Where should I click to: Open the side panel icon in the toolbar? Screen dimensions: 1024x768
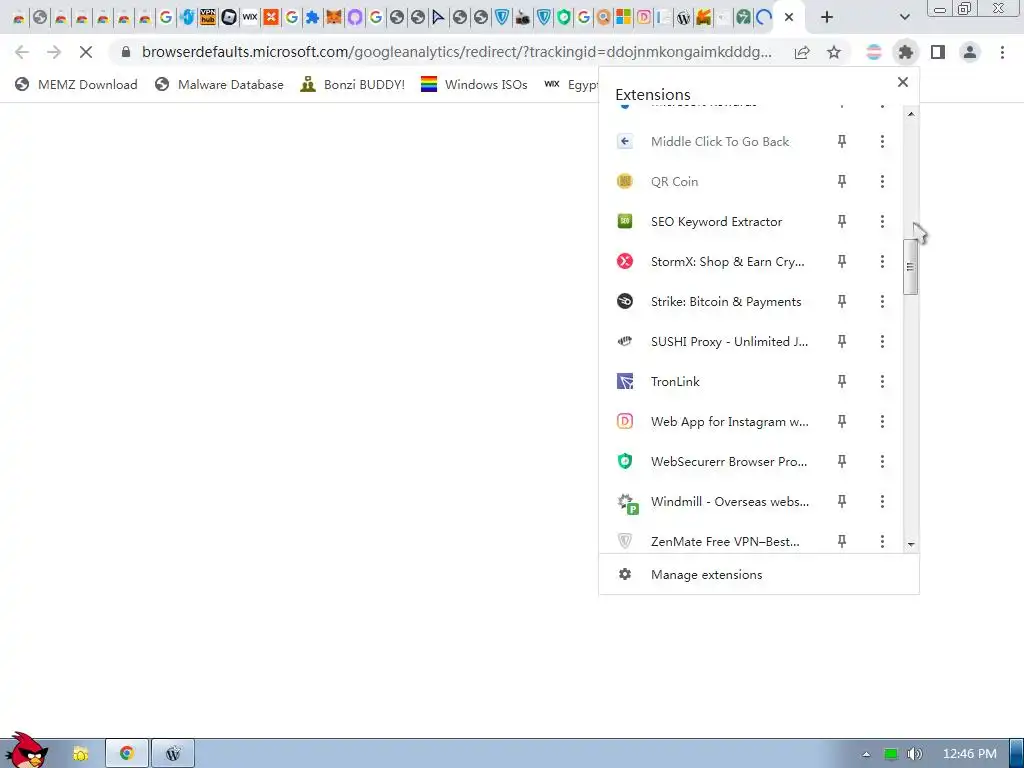[938, 52]
